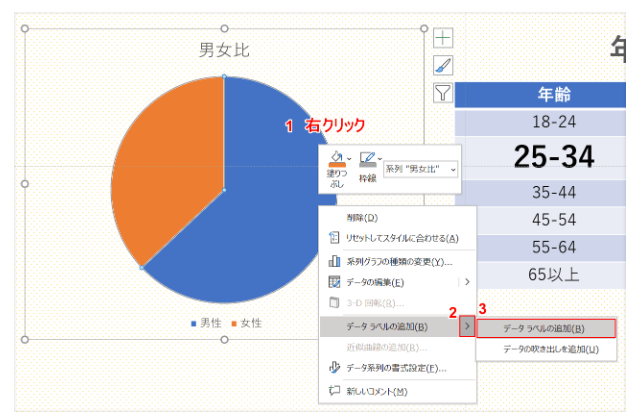The width and height of the screenshot is (643, 417).
Task: Click the 女性 legend entry
Action: point(245,323)
